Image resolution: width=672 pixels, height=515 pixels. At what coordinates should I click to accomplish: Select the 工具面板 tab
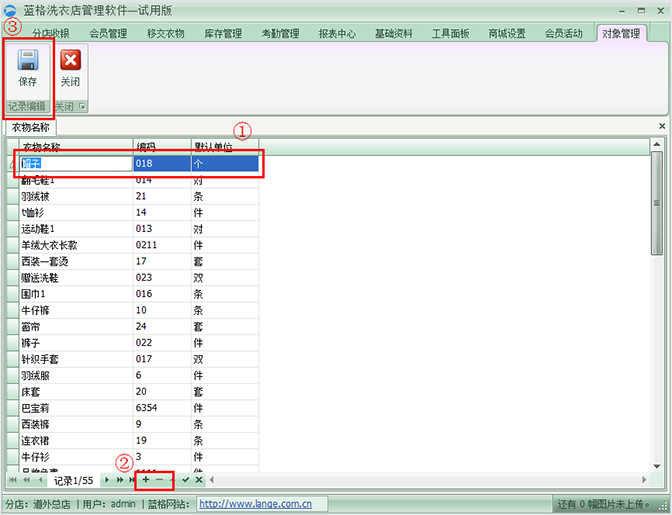click(x=451, y=34)
